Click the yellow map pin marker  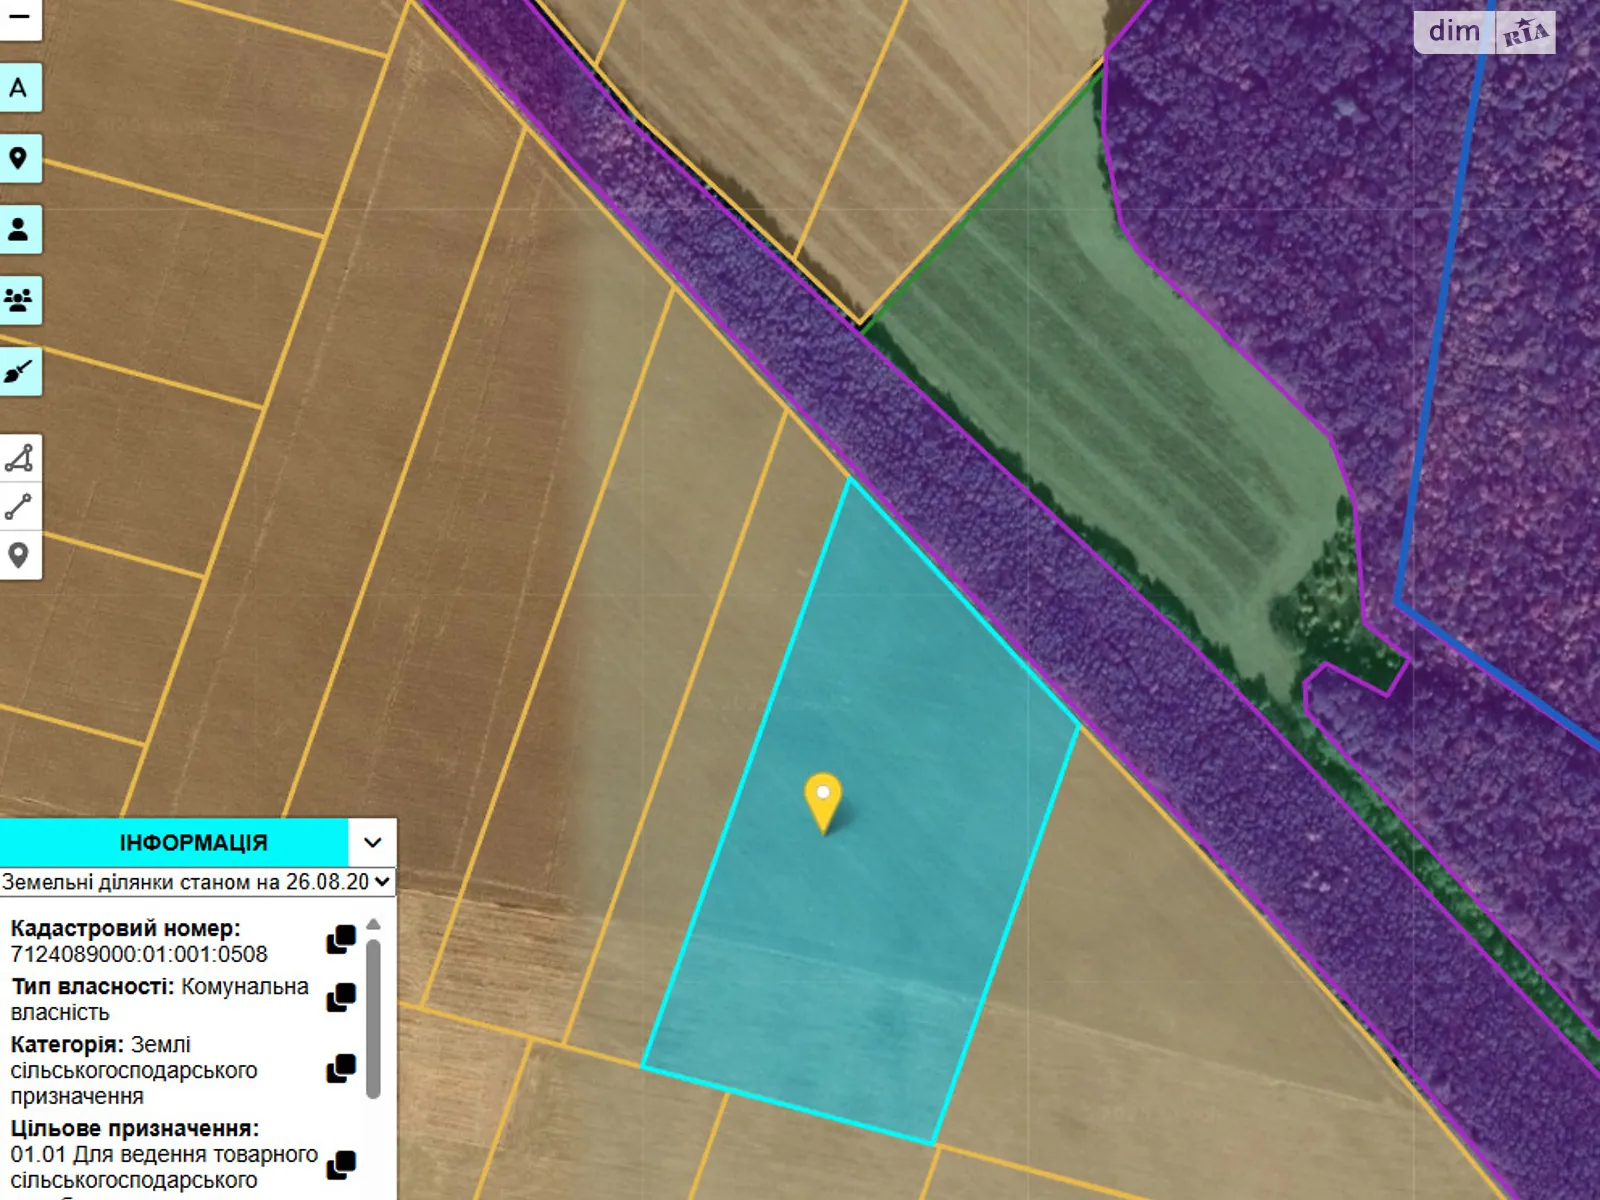(x=823, y=800)
